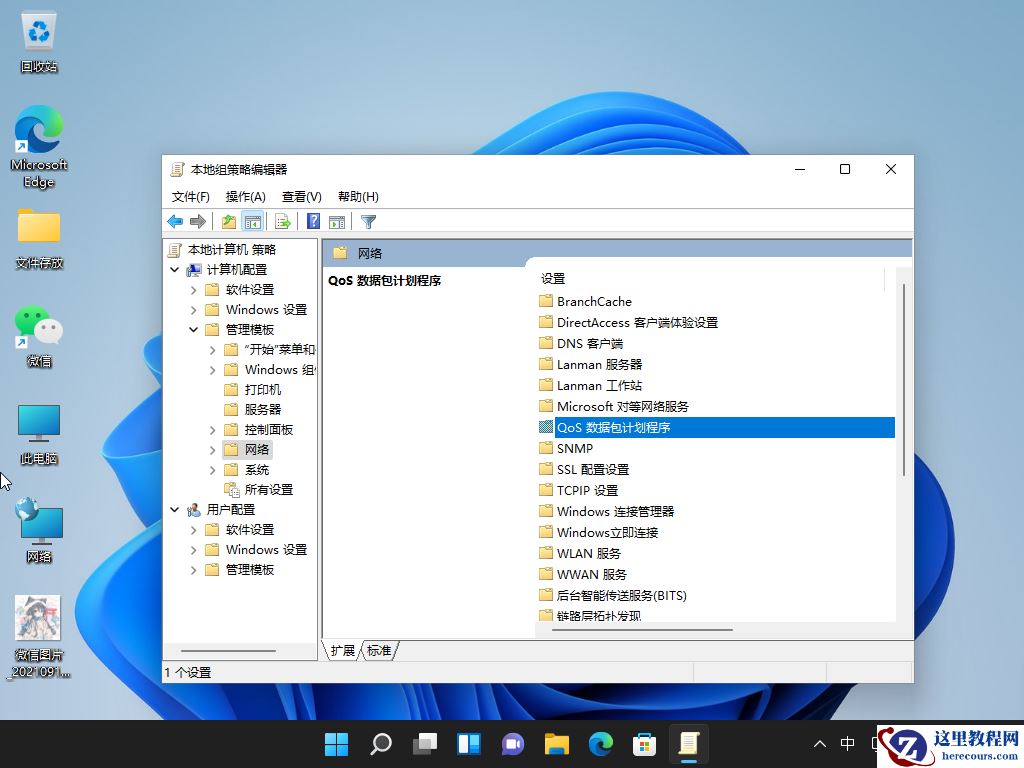
Task: Click the Export List toolbar icon
Action: pos(283,221)
